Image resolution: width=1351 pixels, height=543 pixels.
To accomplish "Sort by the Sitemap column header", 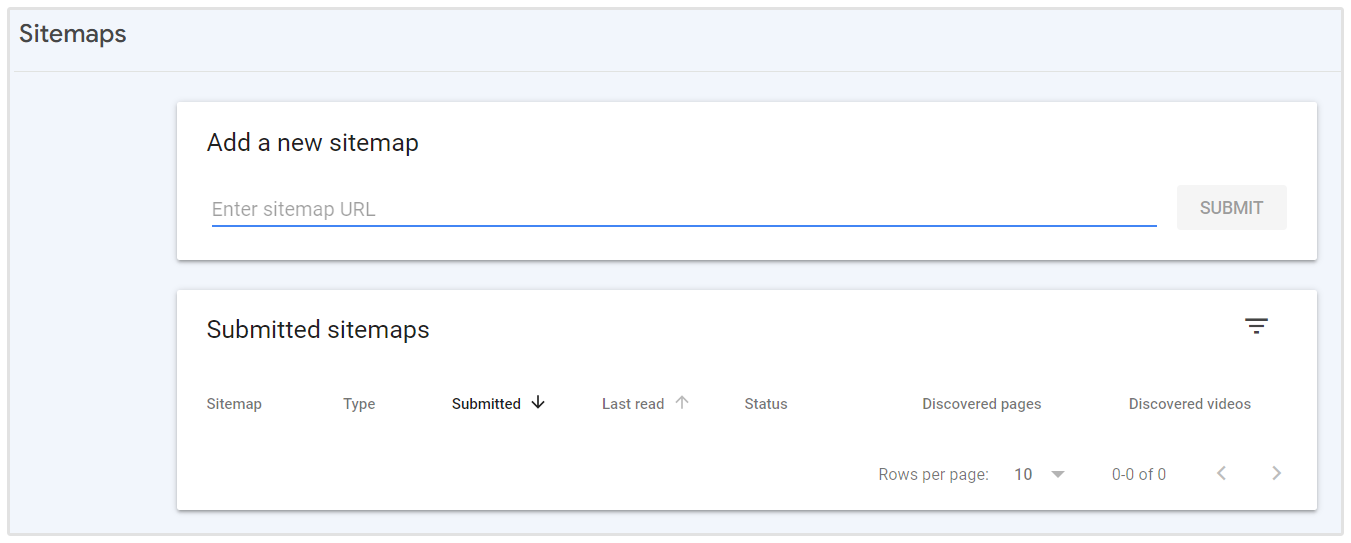I will [234, 404].
